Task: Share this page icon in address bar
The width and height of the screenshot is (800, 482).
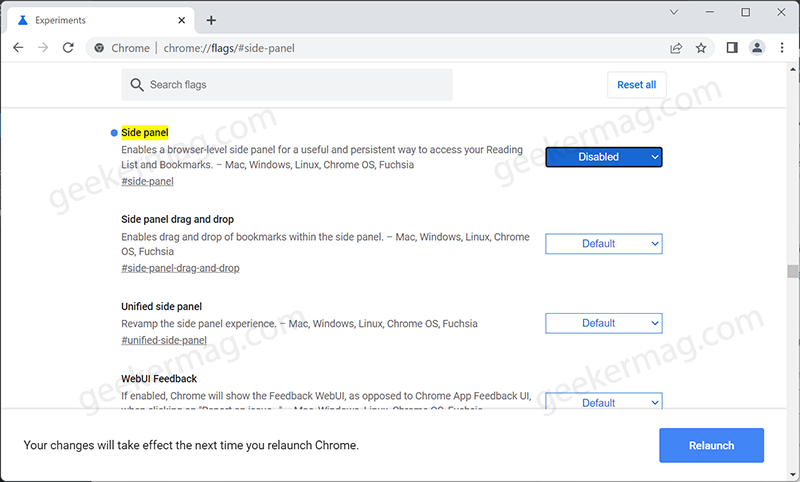Action: point(676,48)
